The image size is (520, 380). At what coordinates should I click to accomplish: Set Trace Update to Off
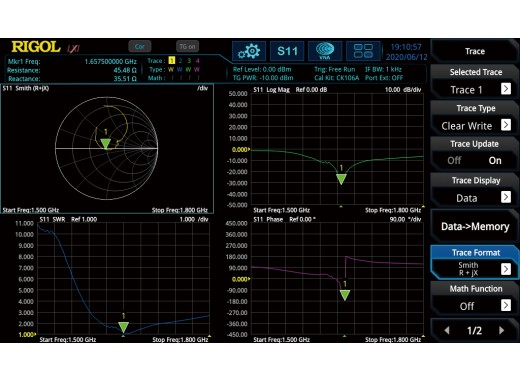(x=454, y=160)
